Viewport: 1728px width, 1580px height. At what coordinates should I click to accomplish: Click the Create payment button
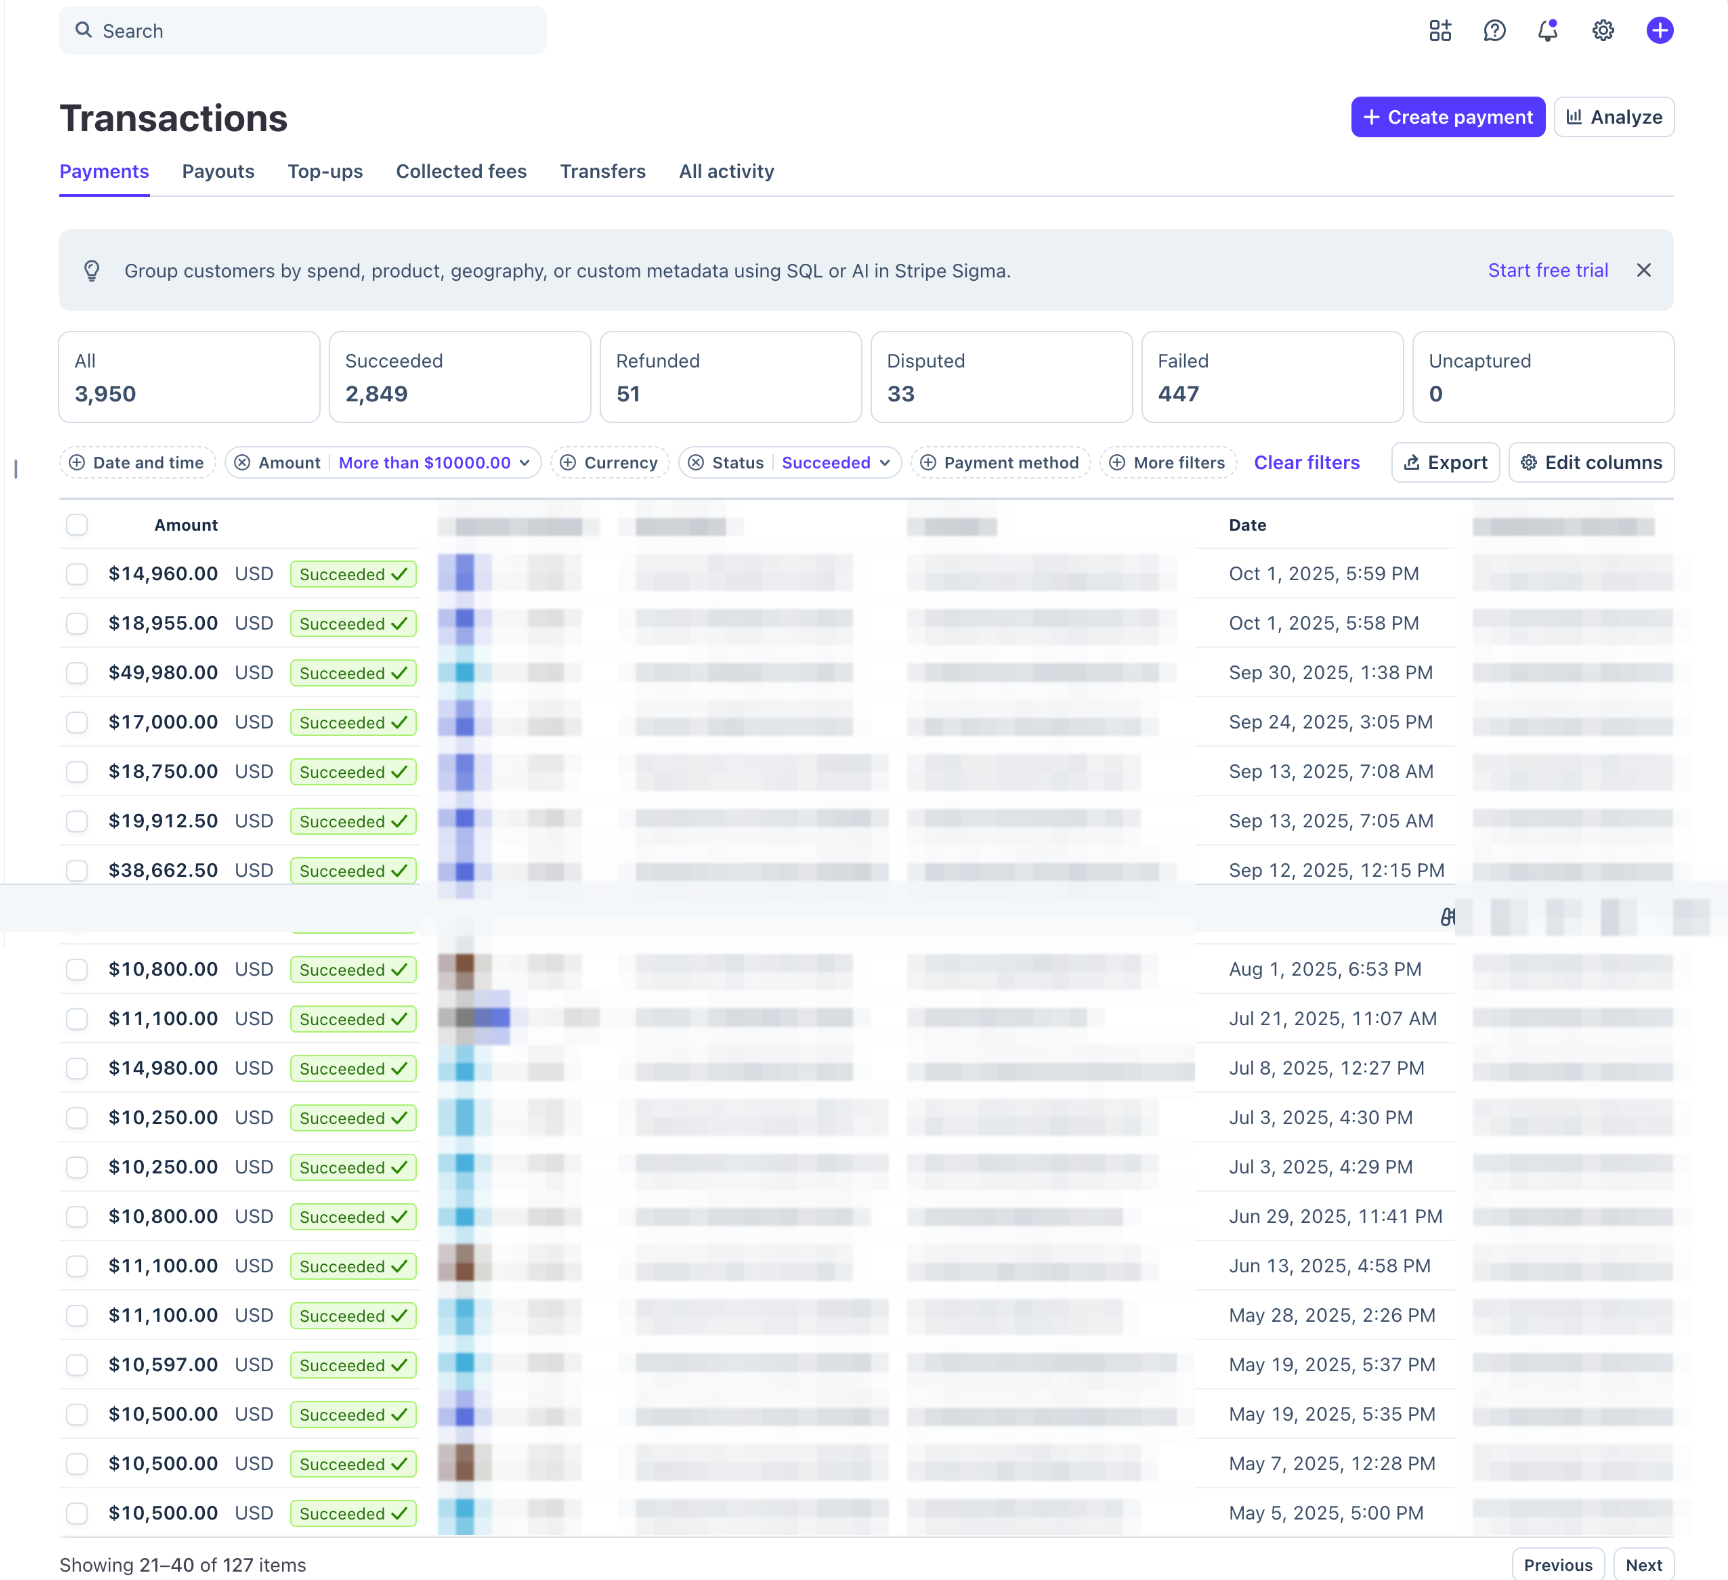tap(1448, 117)
